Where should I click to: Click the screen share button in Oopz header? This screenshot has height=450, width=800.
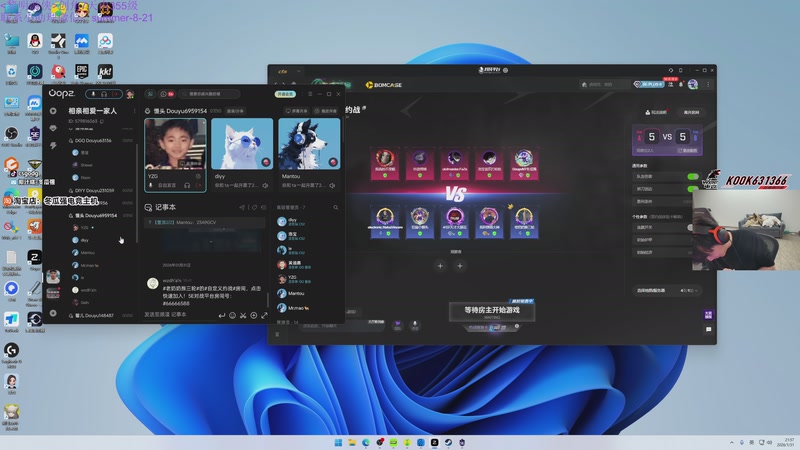point(296,111)
